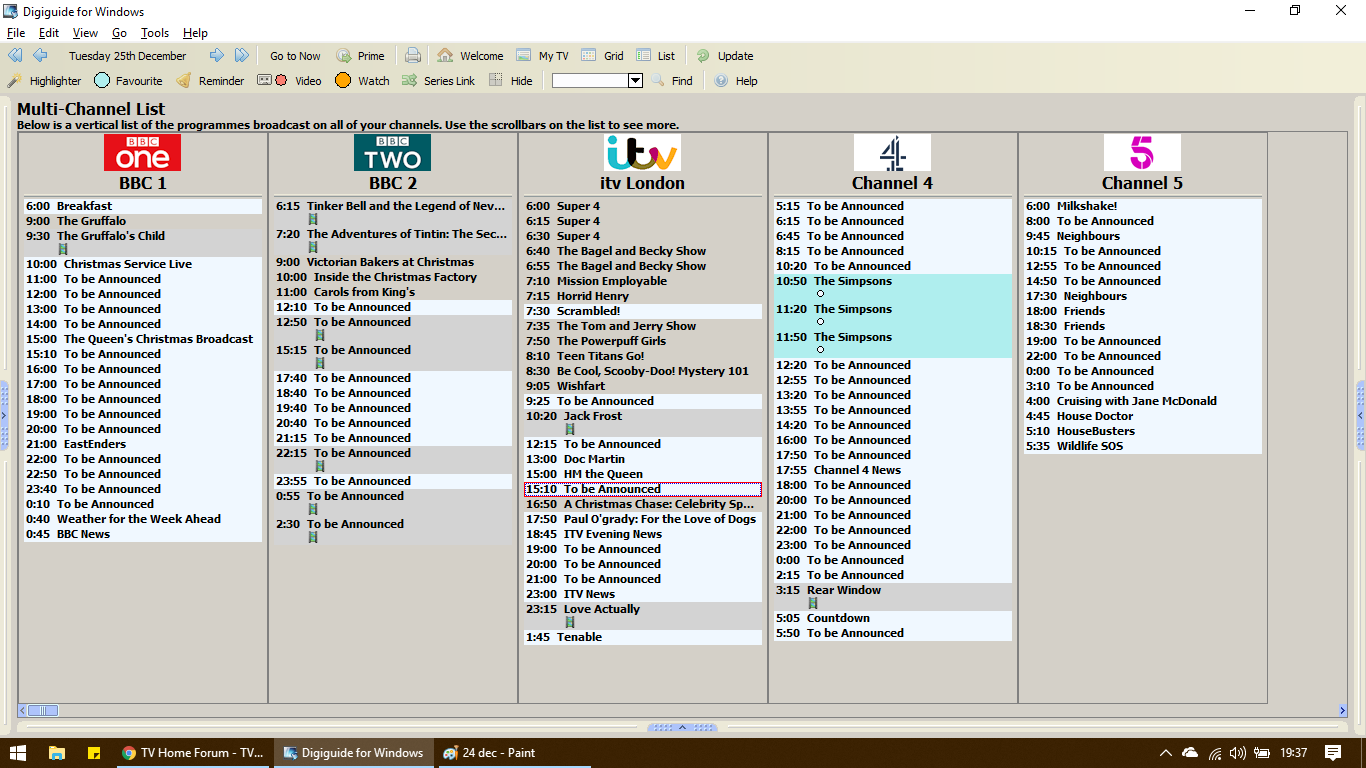Jump back a week with double-left arrow
1366x768 pixels.
[15, 56]
